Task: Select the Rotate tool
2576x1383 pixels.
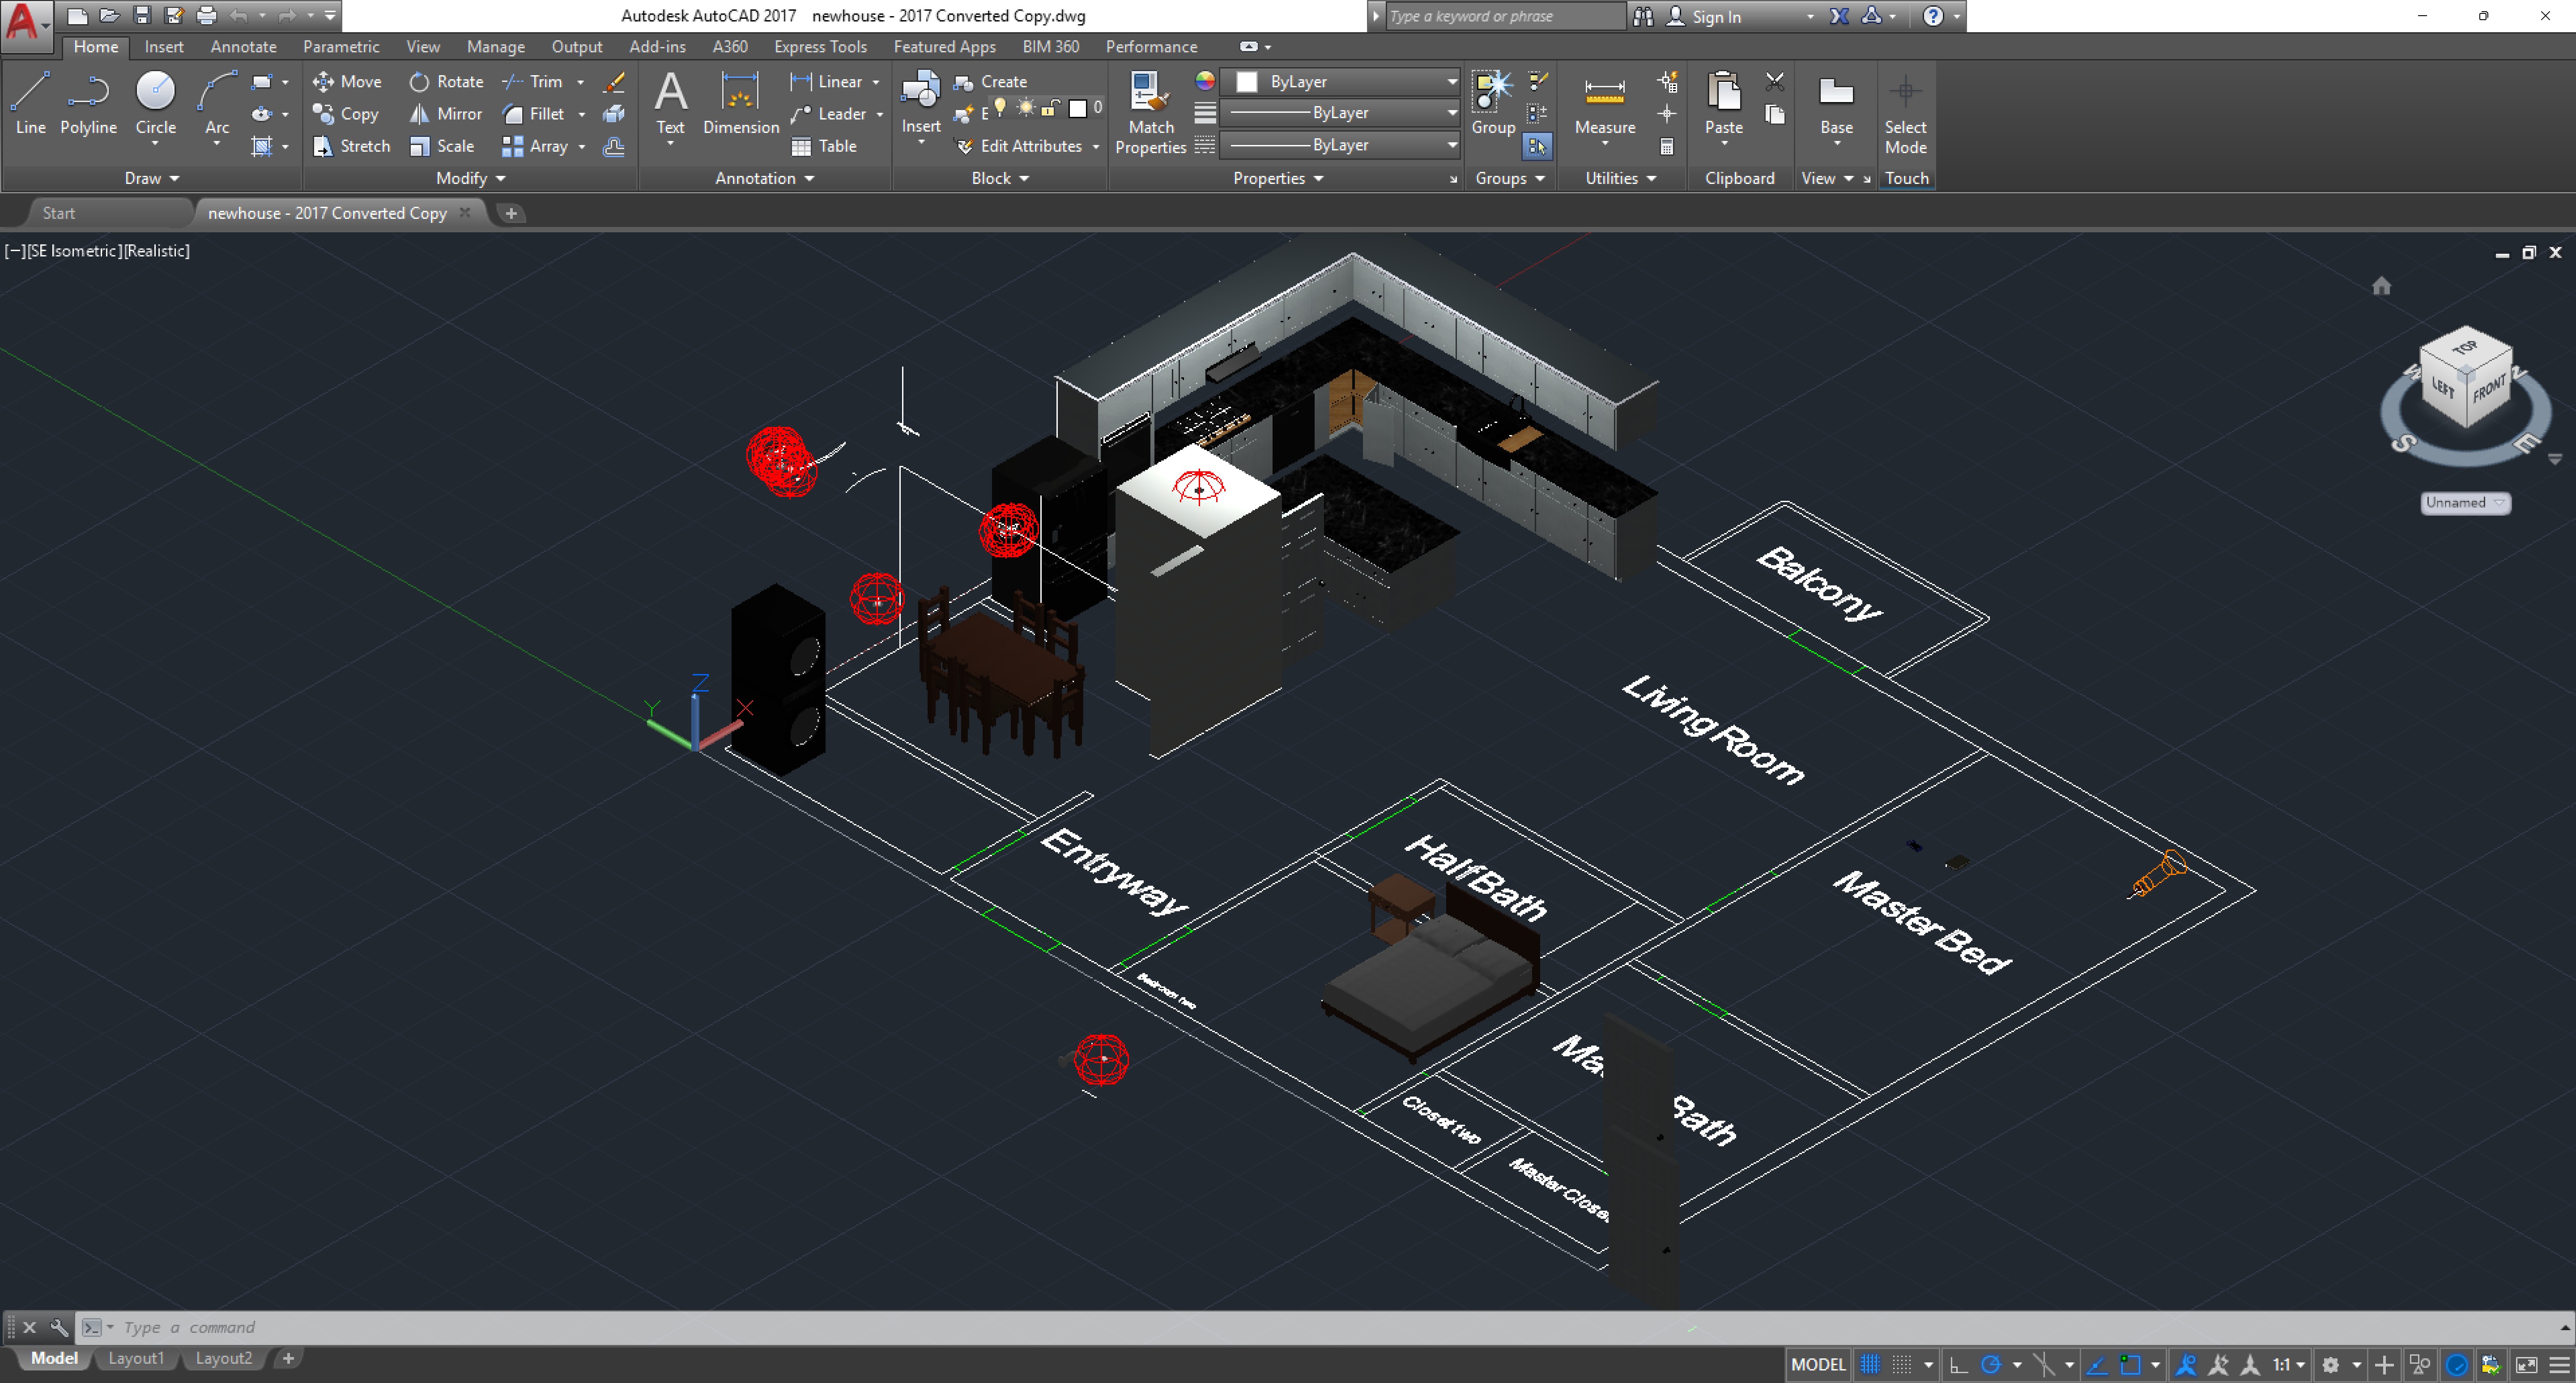Action: [x=446, y=81]
